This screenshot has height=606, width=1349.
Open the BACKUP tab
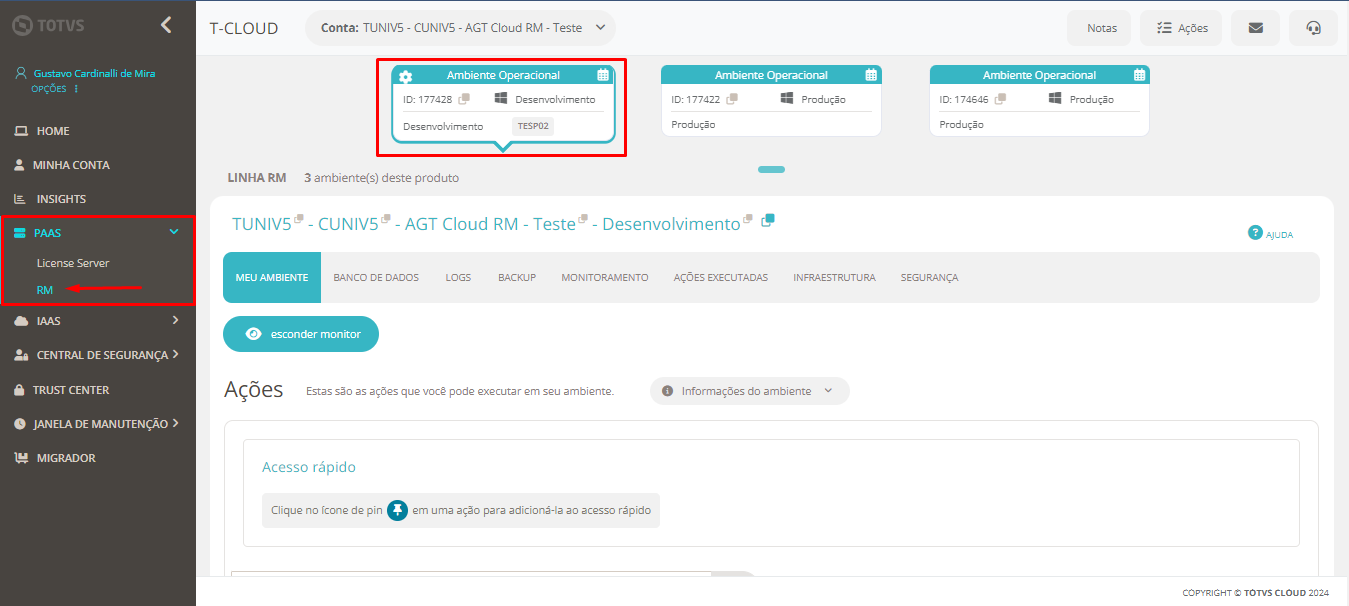coord(517,278)
